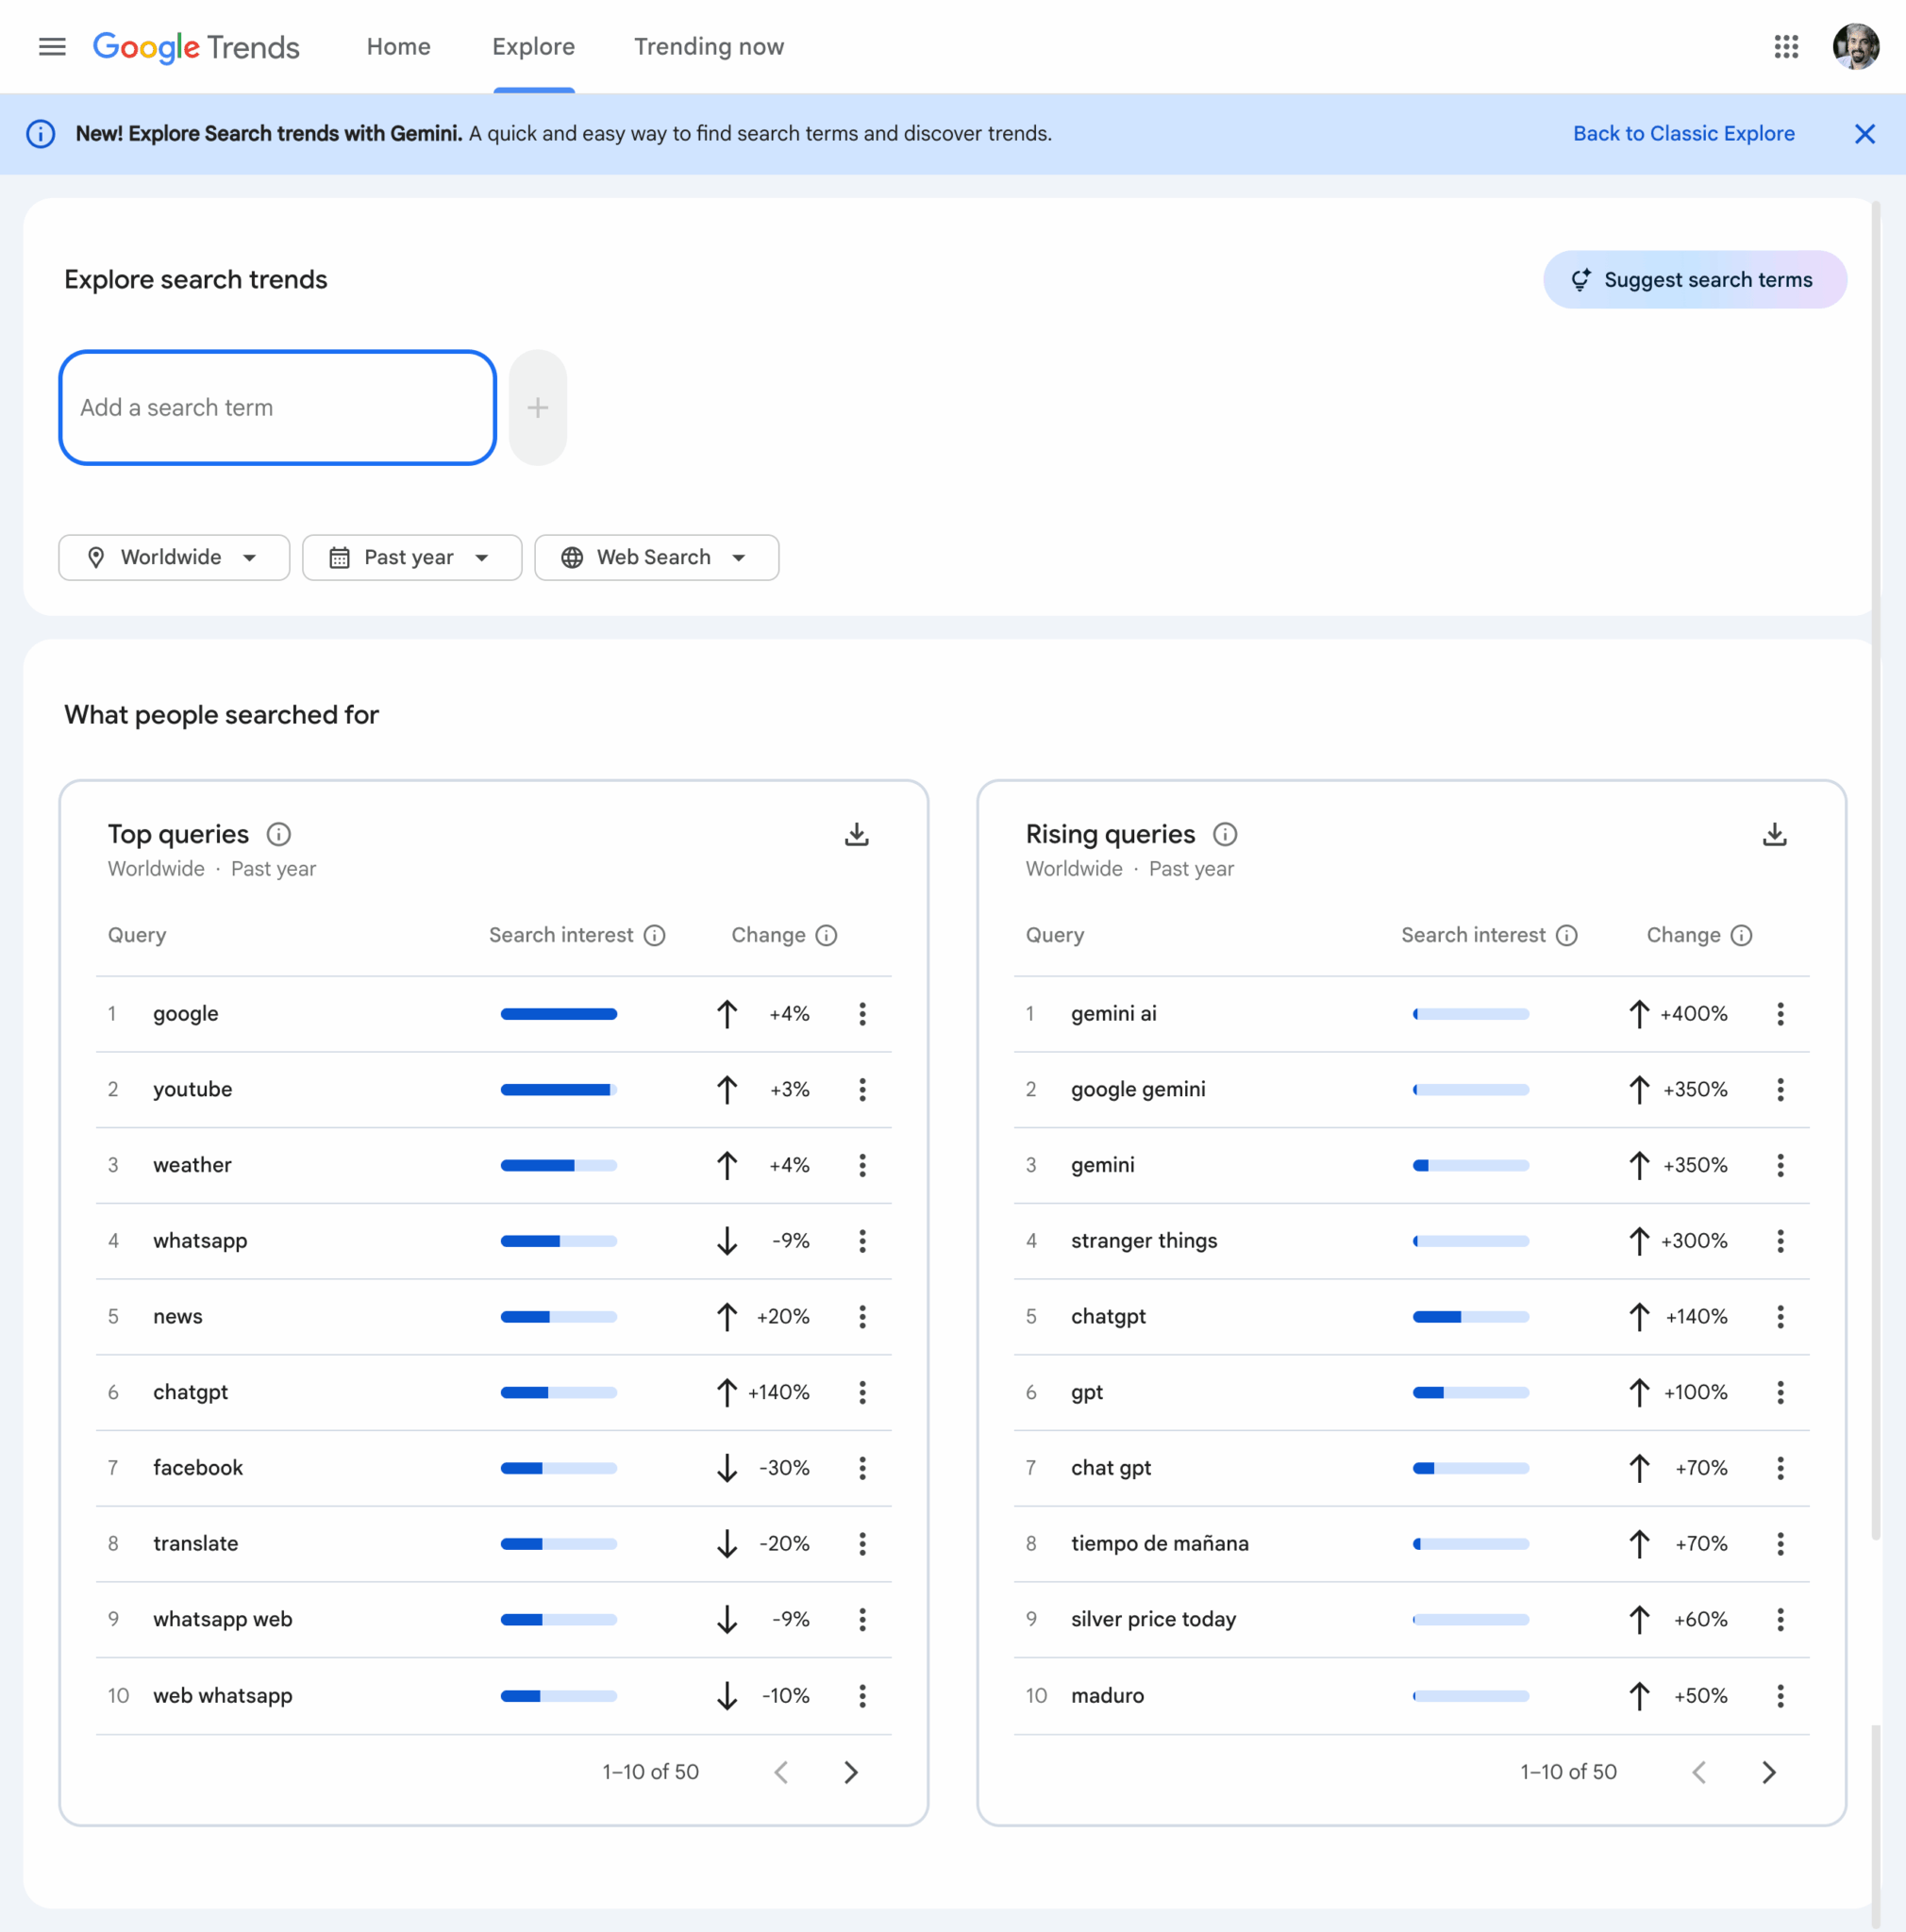Go to next page of Rising queries

pyautogui.click(x=1769, y=1771)
